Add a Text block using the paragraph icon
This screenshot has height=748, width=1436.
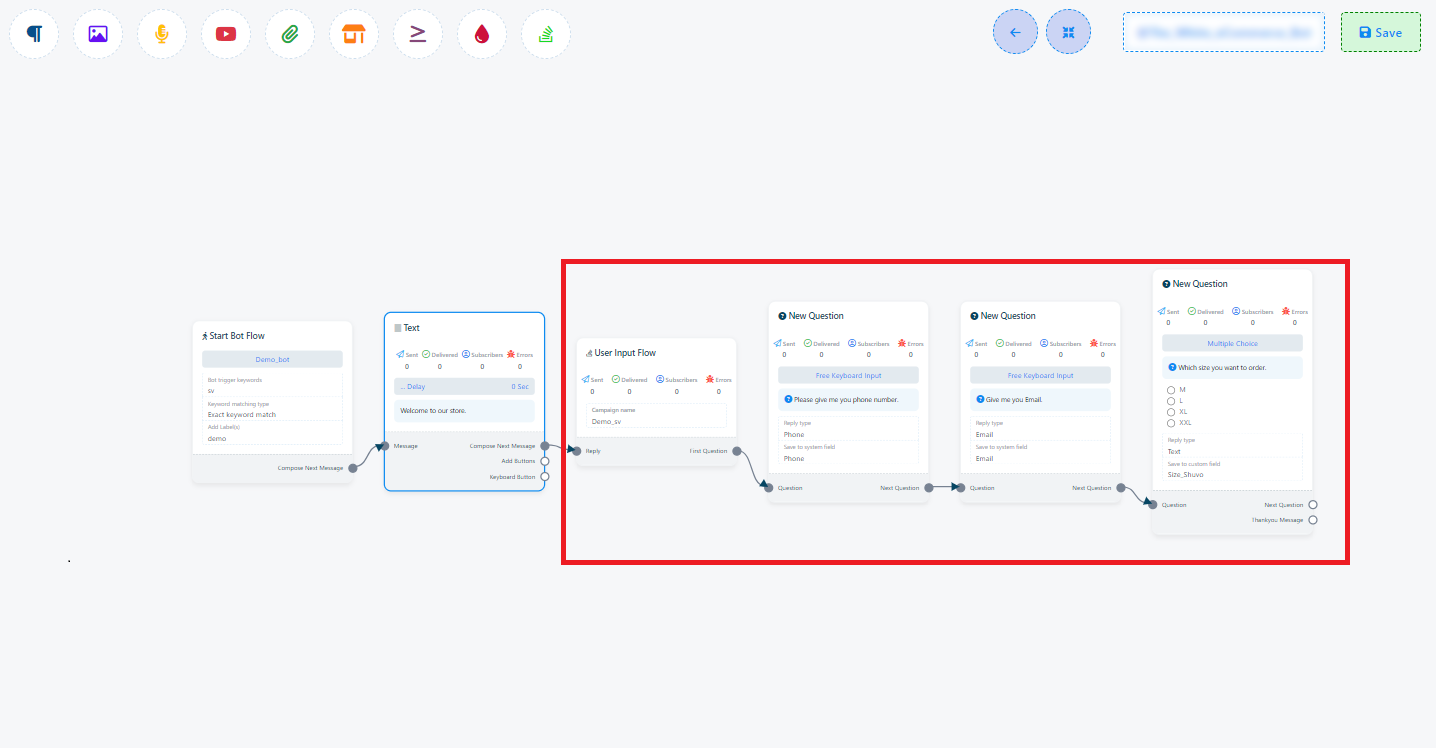(x=34, y=34)
